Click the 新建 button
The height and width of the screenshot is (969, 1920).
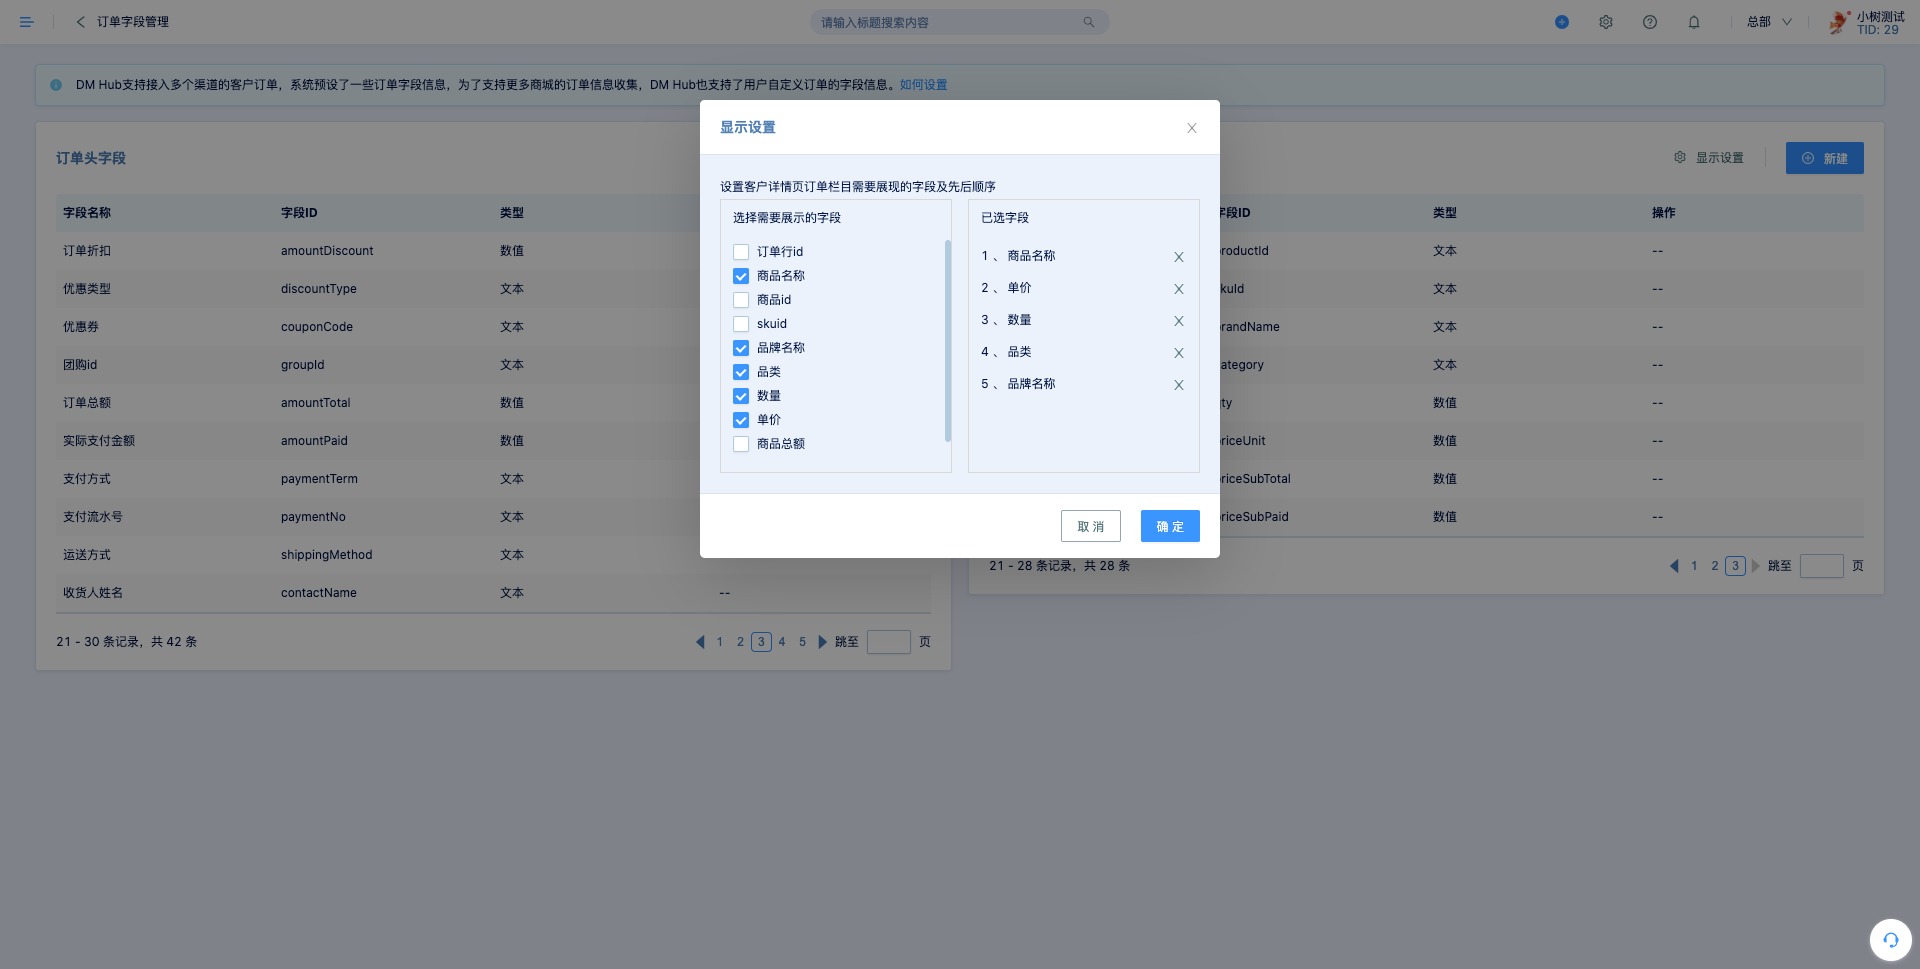(1825, 158)
